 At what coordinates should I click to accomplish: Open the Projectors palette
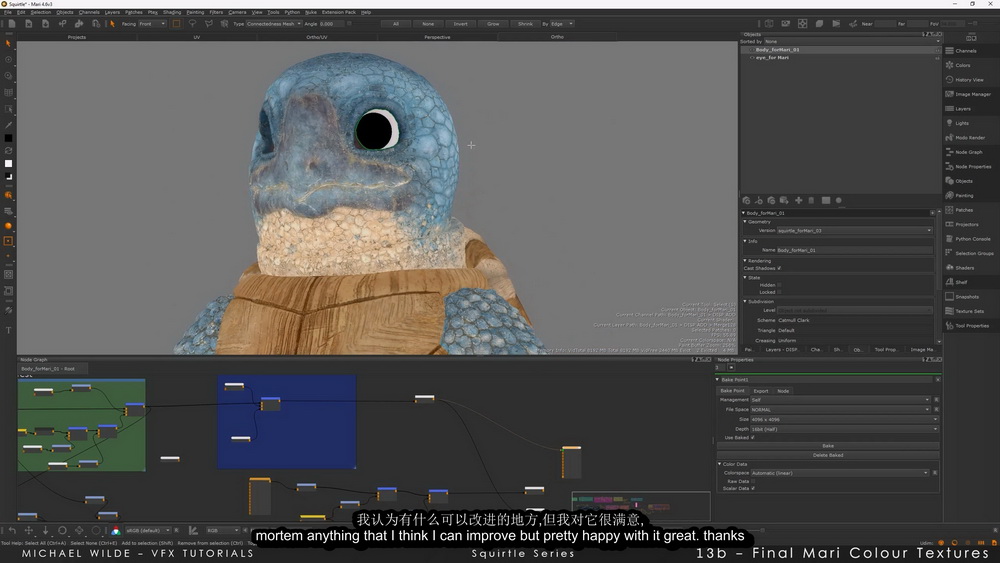tap(966, 224)
